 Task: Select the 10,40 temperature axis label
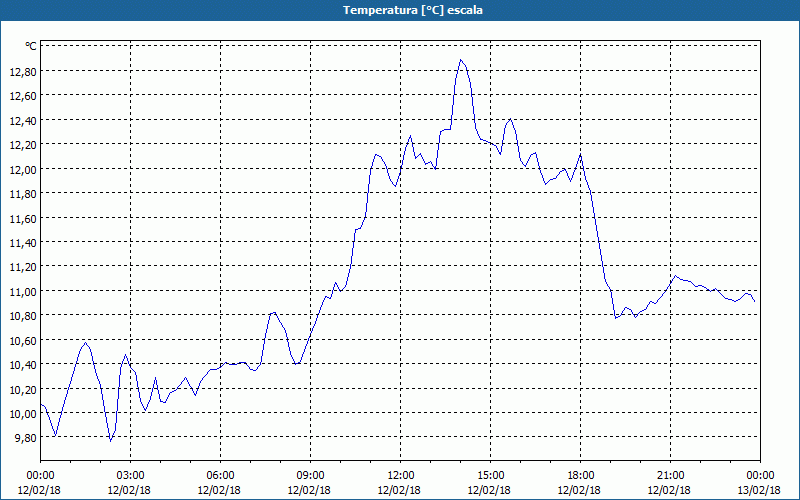point(23,365)
